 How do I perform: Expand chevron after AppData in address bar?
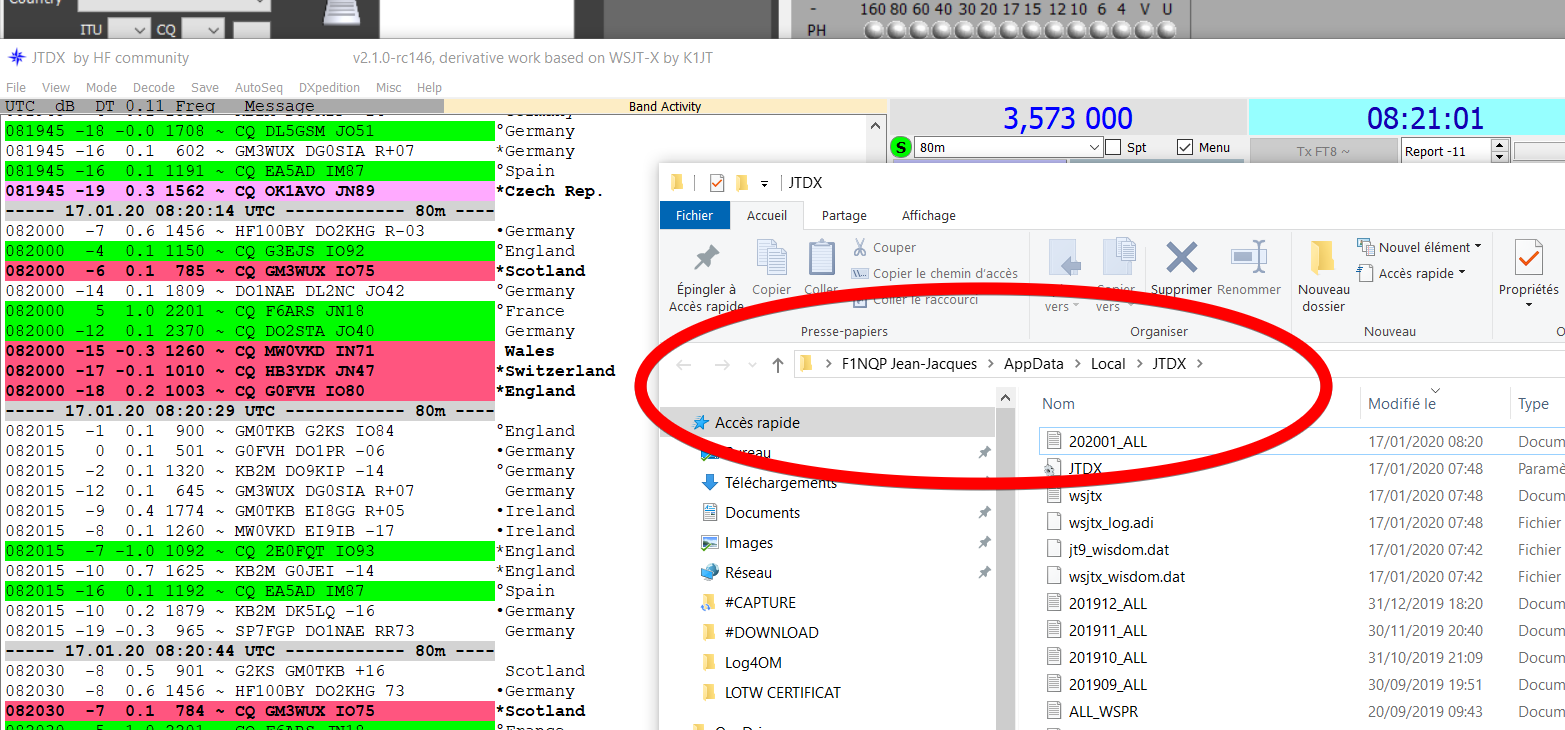(x=1078, y=364)
